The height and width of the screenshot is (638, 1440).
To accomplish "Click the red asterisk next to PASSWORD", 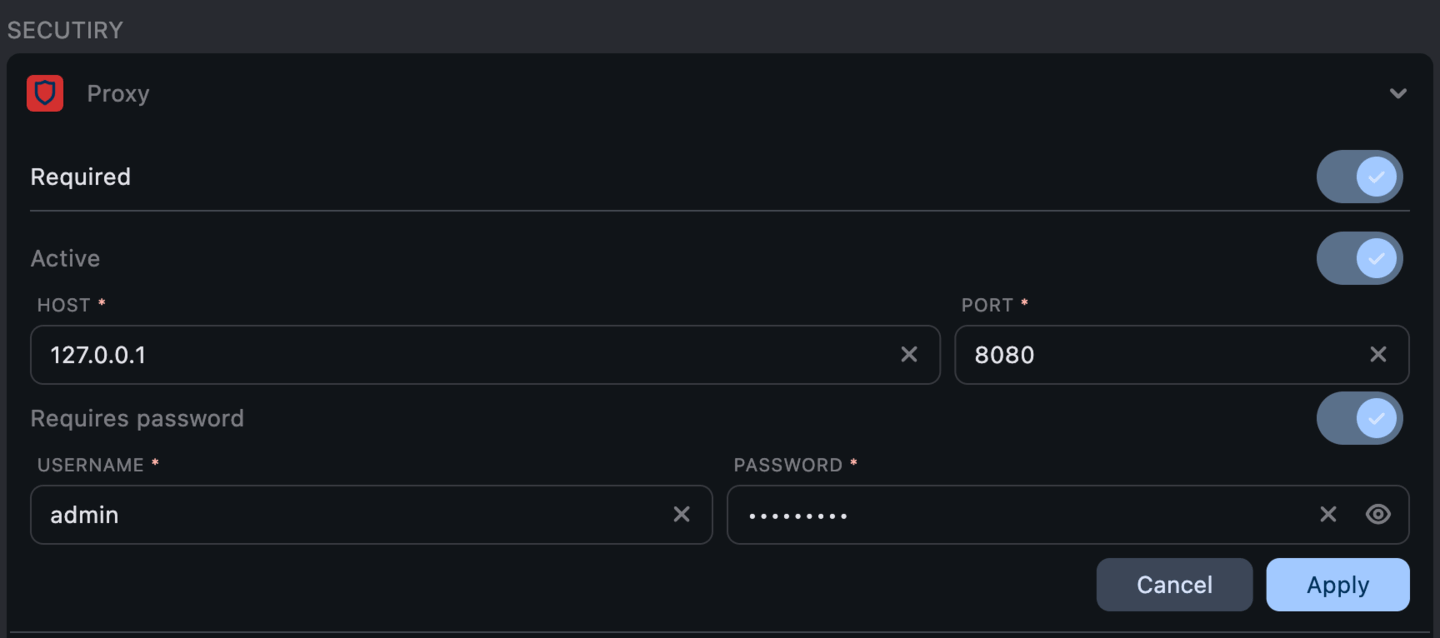I will (x=851, y=463).
